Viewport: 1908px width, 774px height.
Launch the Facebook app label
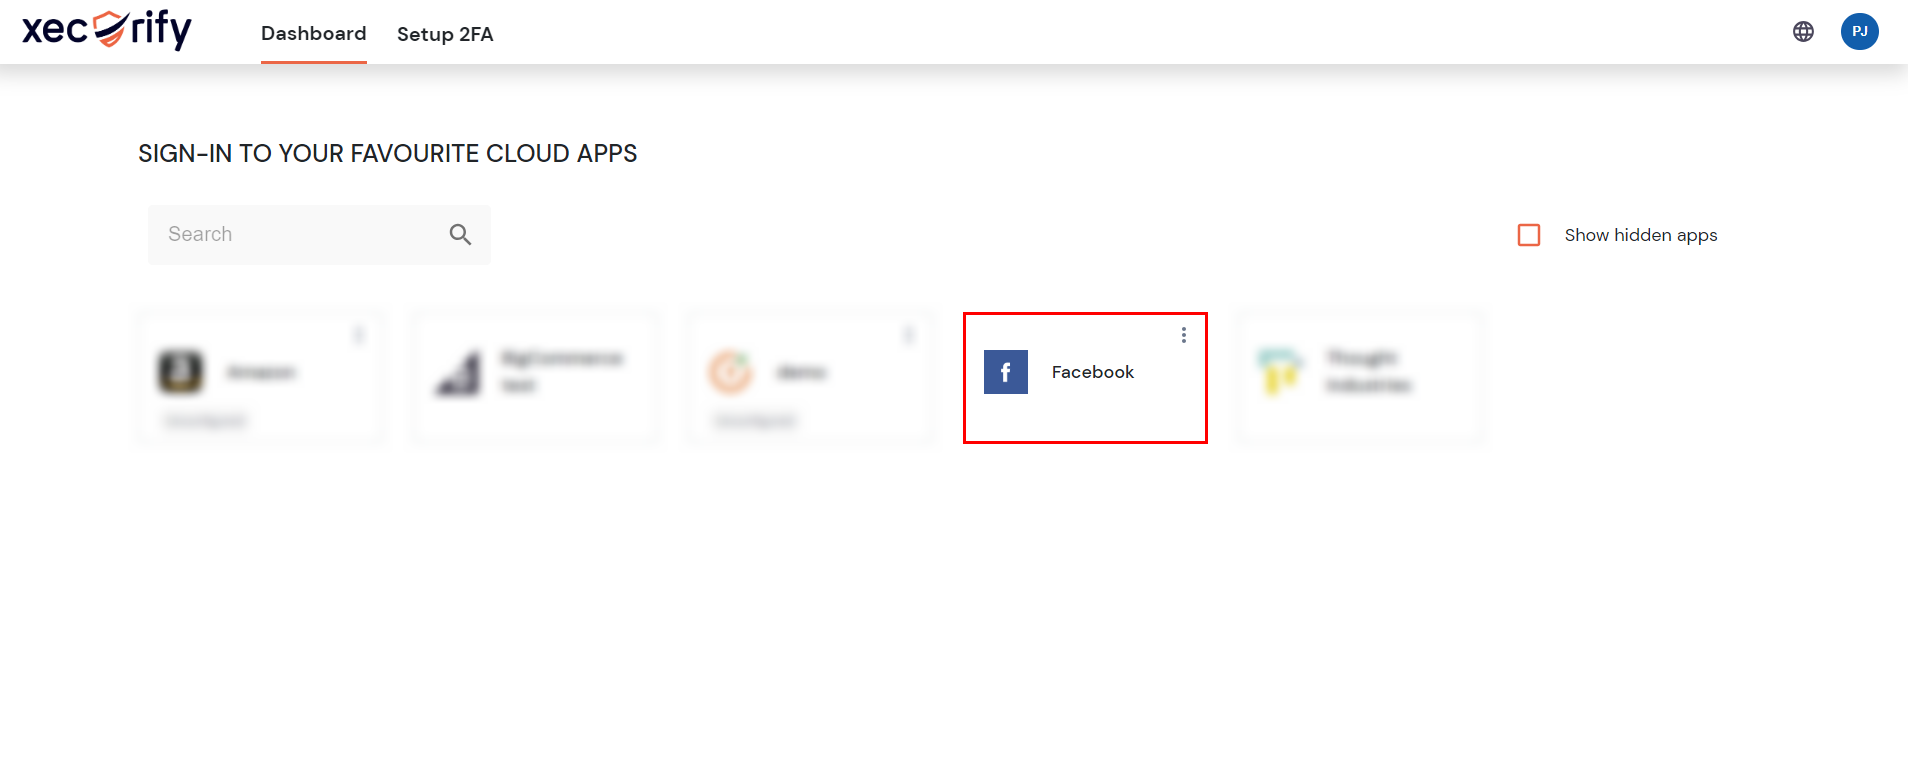coord(1093,372)
